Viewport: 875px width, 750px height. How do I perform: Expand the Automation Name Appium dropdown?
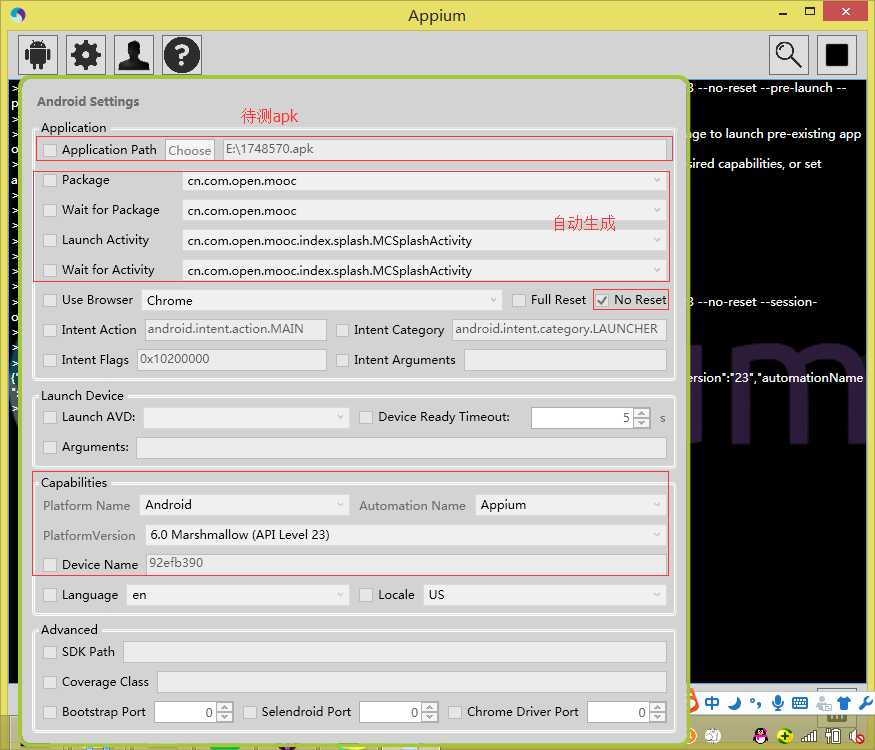tap(571, 505)
